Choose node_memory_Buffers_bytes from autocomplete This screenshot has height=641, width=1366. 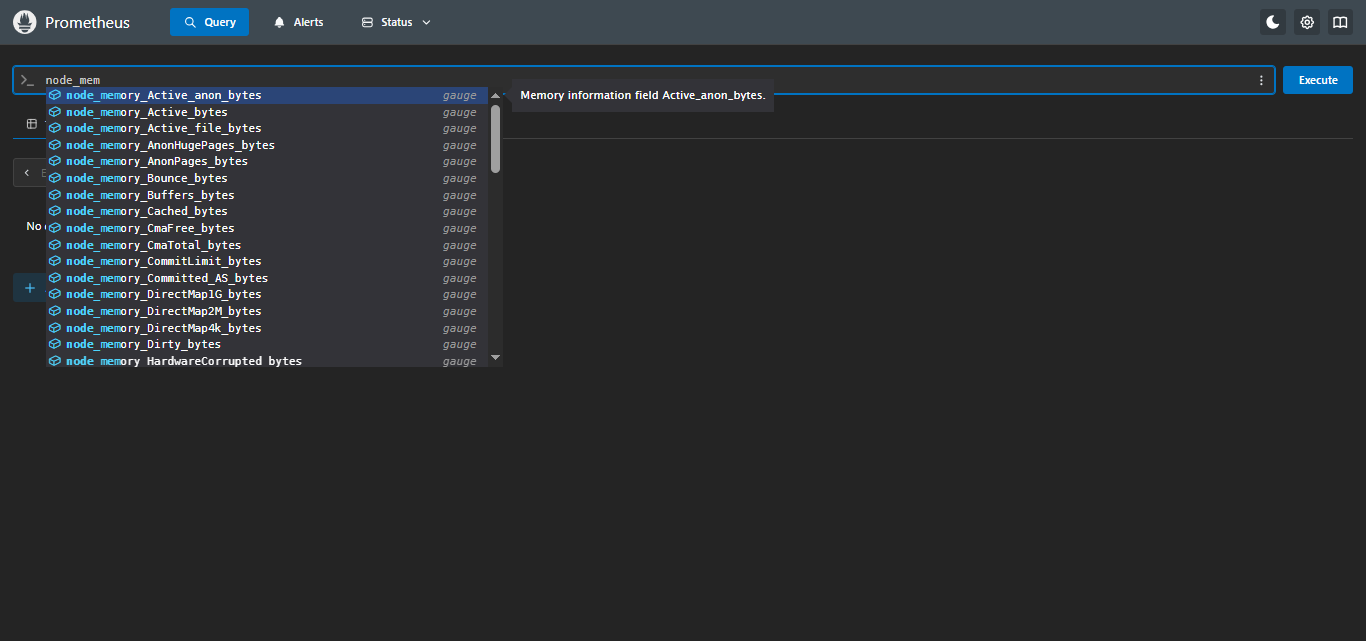[x=150, y=195]
